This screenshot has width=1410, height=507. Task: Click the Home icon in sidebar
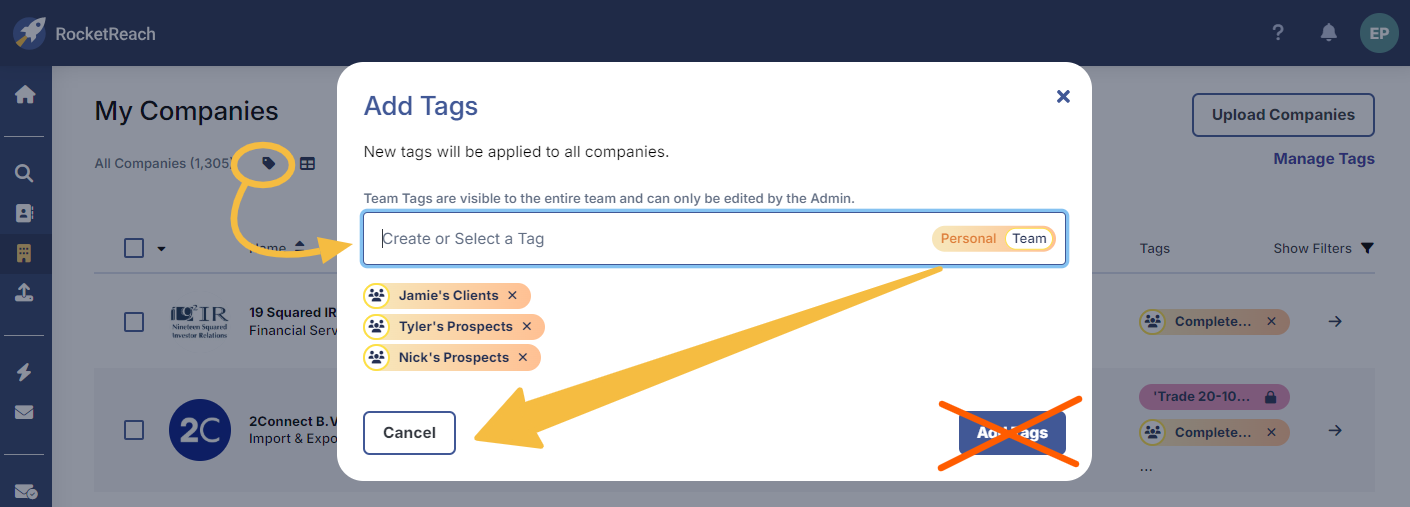click(25, 95)
